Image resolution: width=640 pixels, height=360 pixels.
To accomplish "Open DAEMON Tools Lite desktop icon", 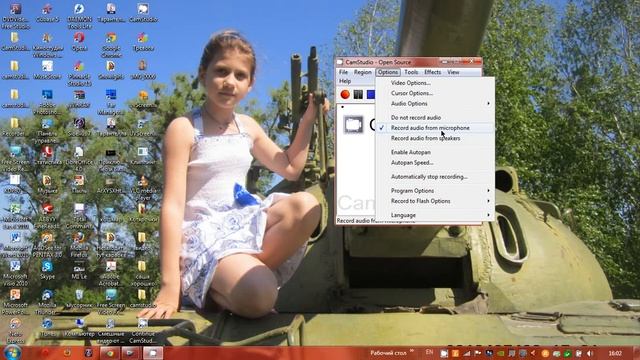I will [79, 16].
